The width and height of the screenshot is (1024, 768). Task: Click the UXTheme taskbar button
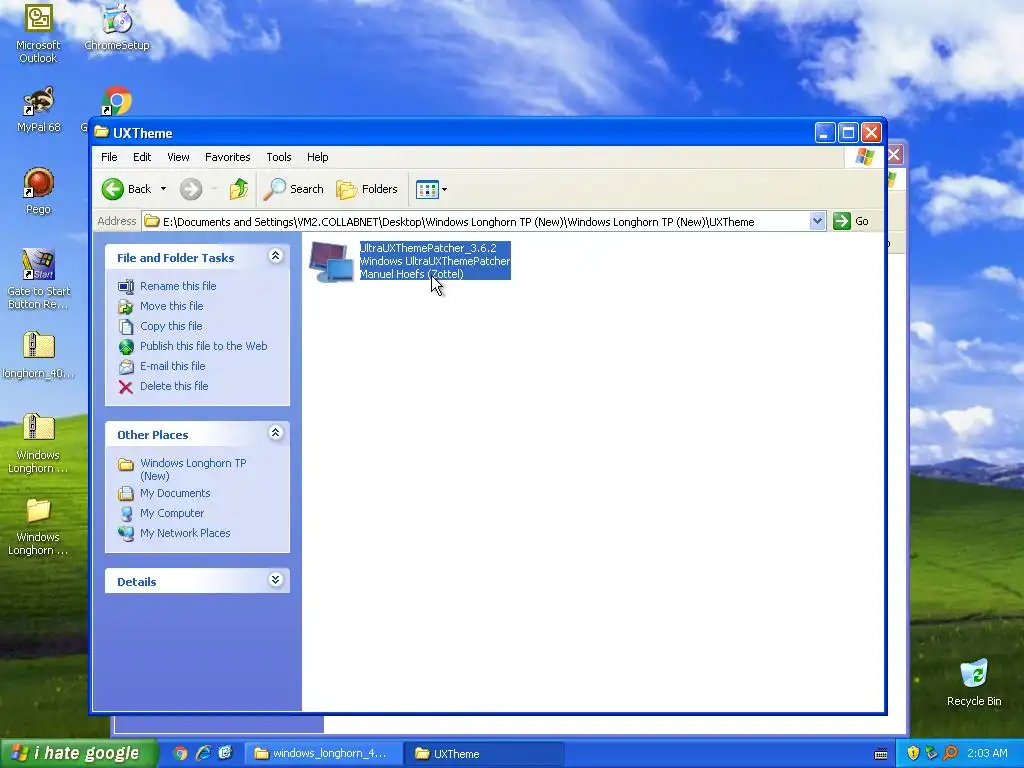(x=482, y=754)
